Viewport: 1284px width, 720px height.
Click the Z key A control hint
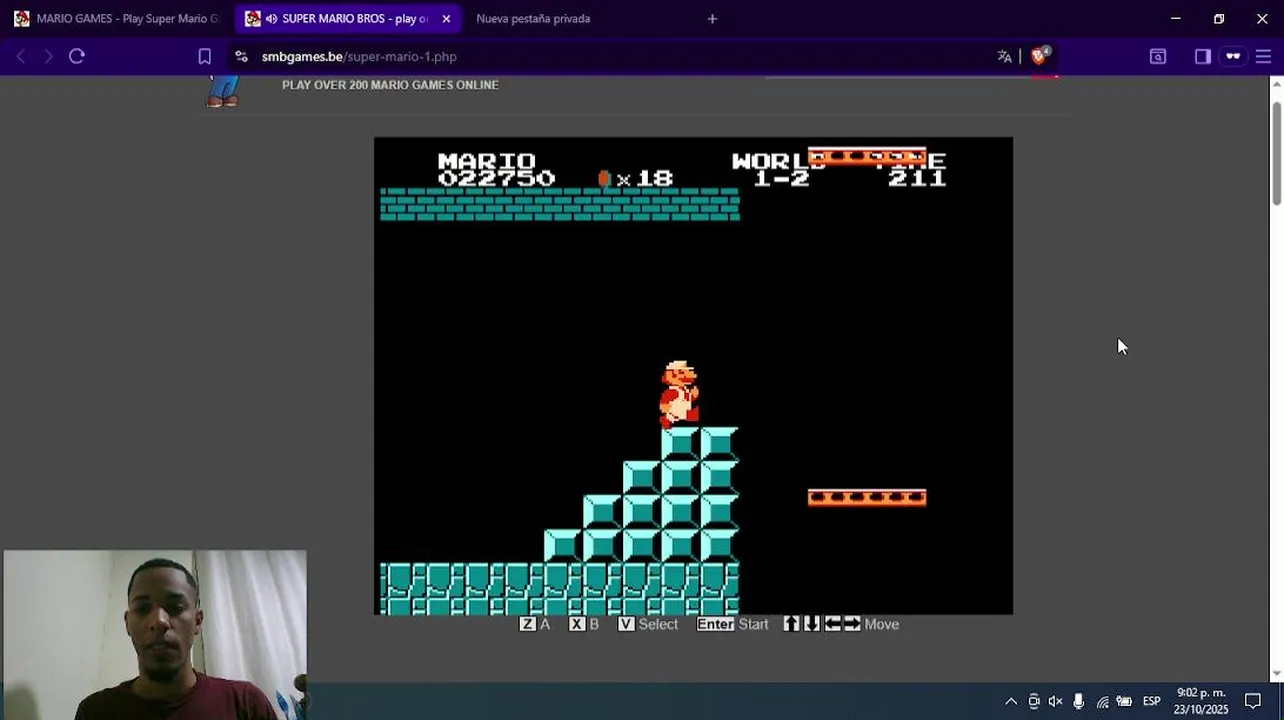tap(535, 624)
